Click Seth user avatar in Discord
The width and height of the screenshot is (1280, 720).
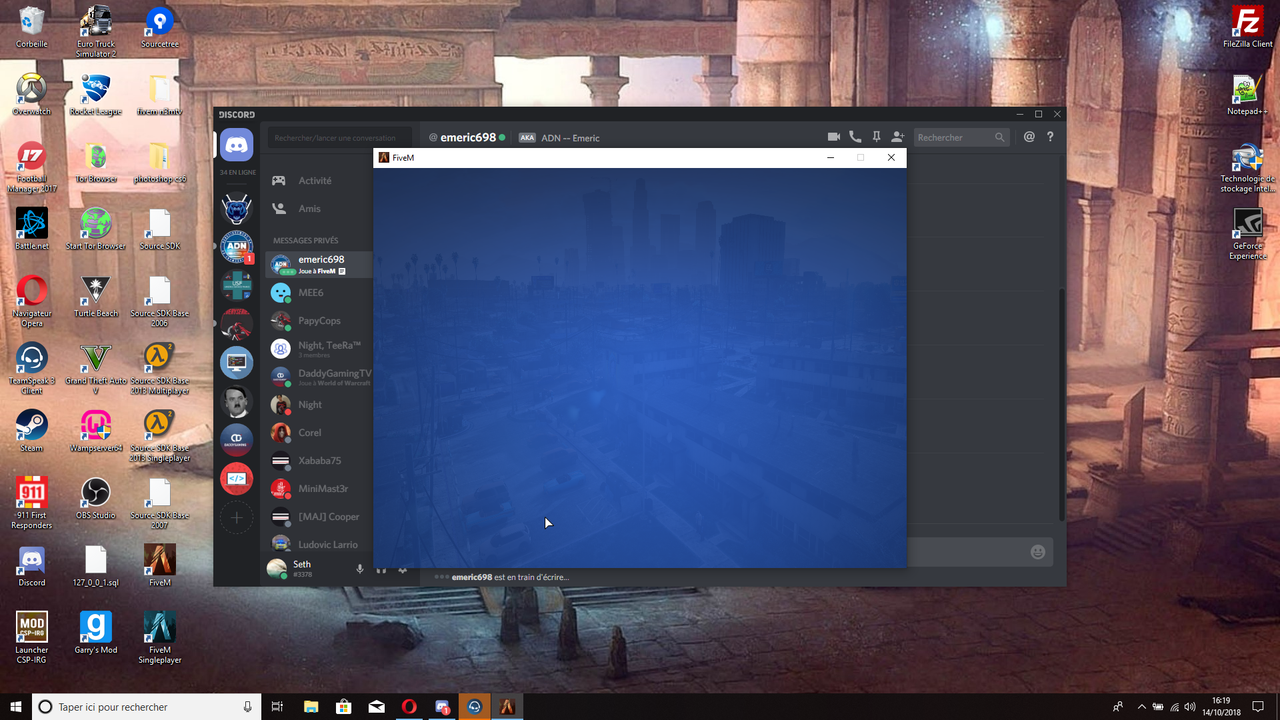(276, 569)
